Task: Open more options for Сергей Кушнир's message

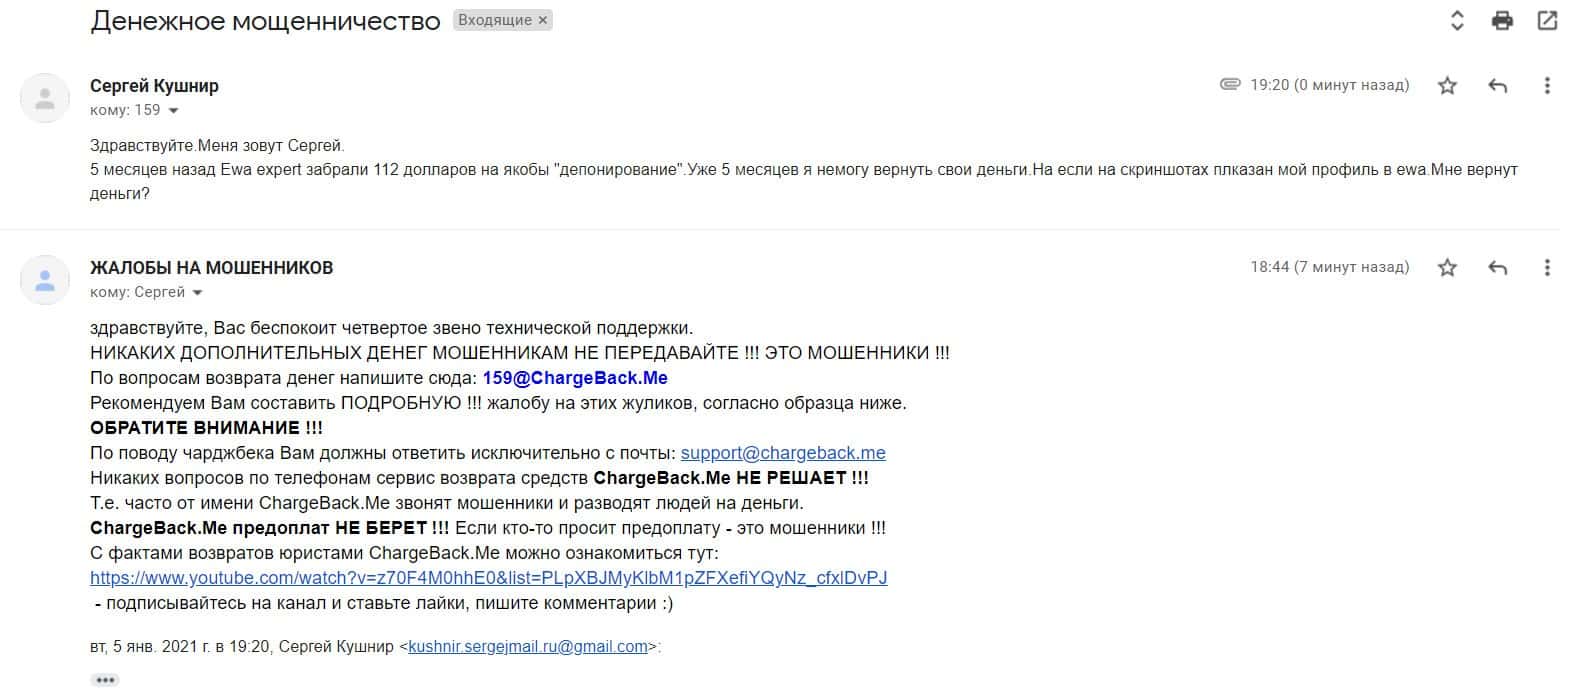Action: coord(1547,86)
